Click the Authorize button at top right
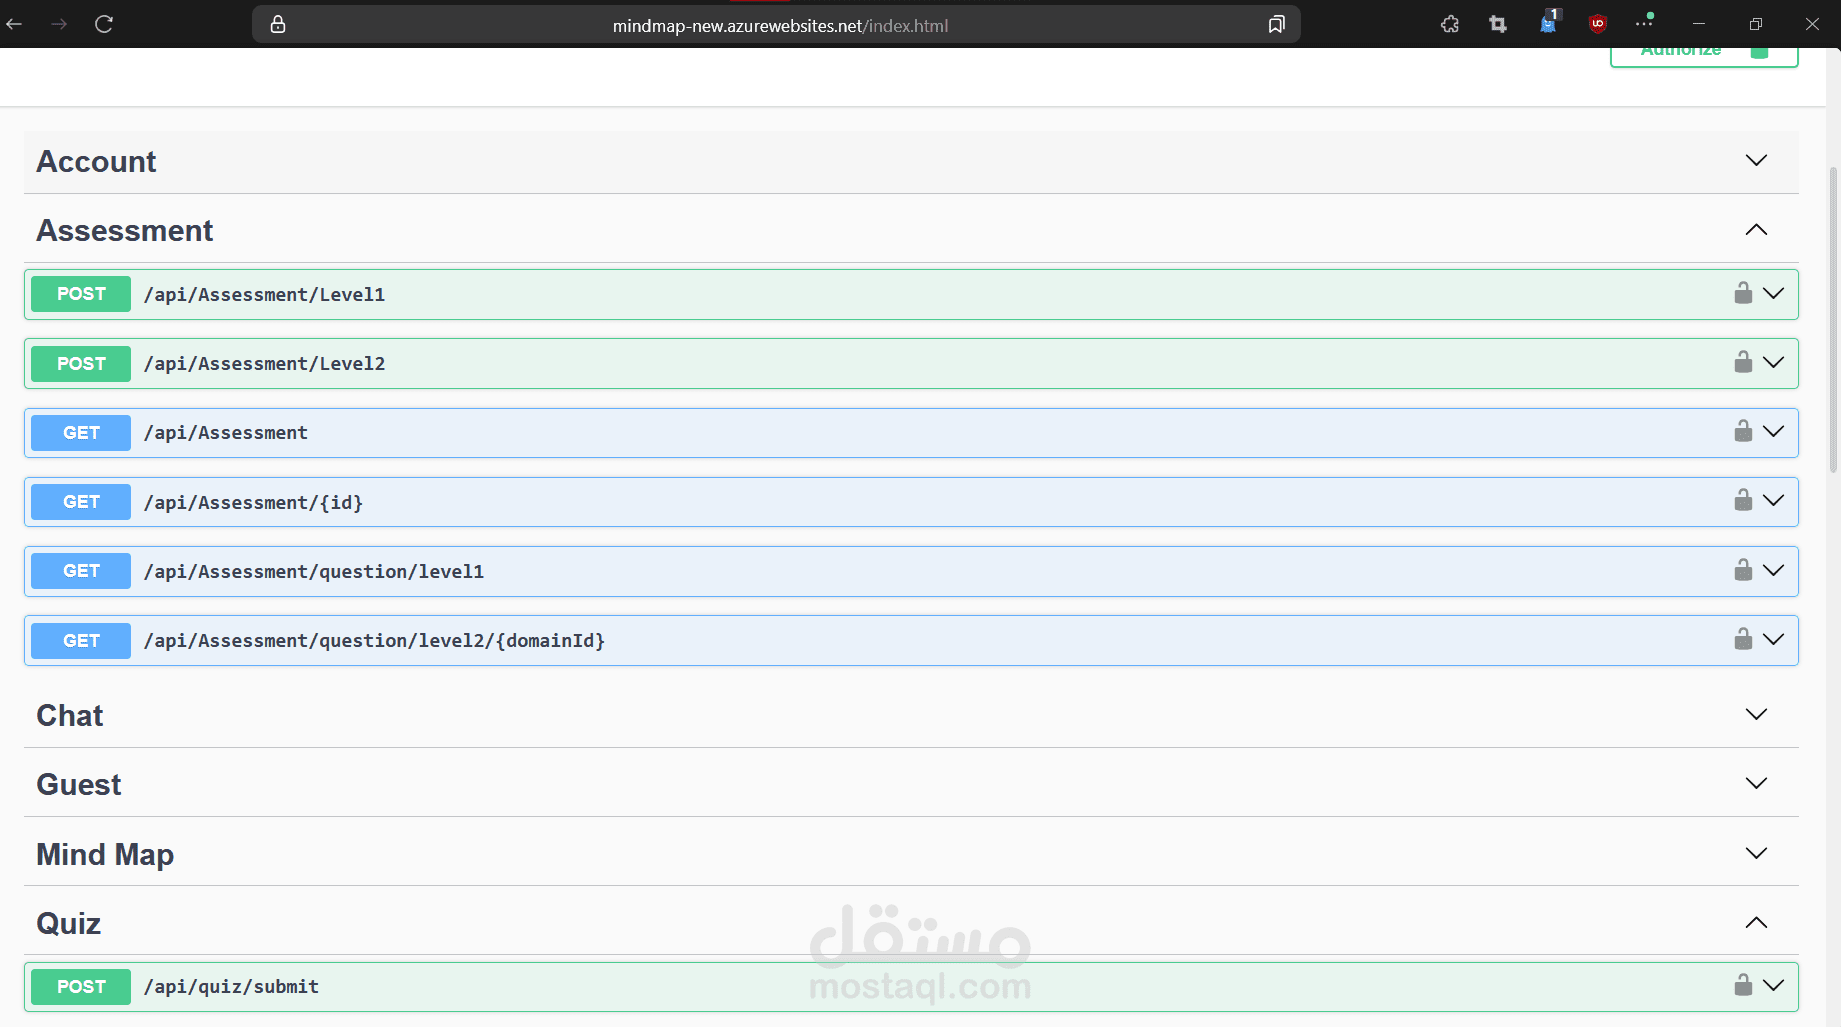The height and width of the screenshot is (1027, 1841). pos(1704,56)
